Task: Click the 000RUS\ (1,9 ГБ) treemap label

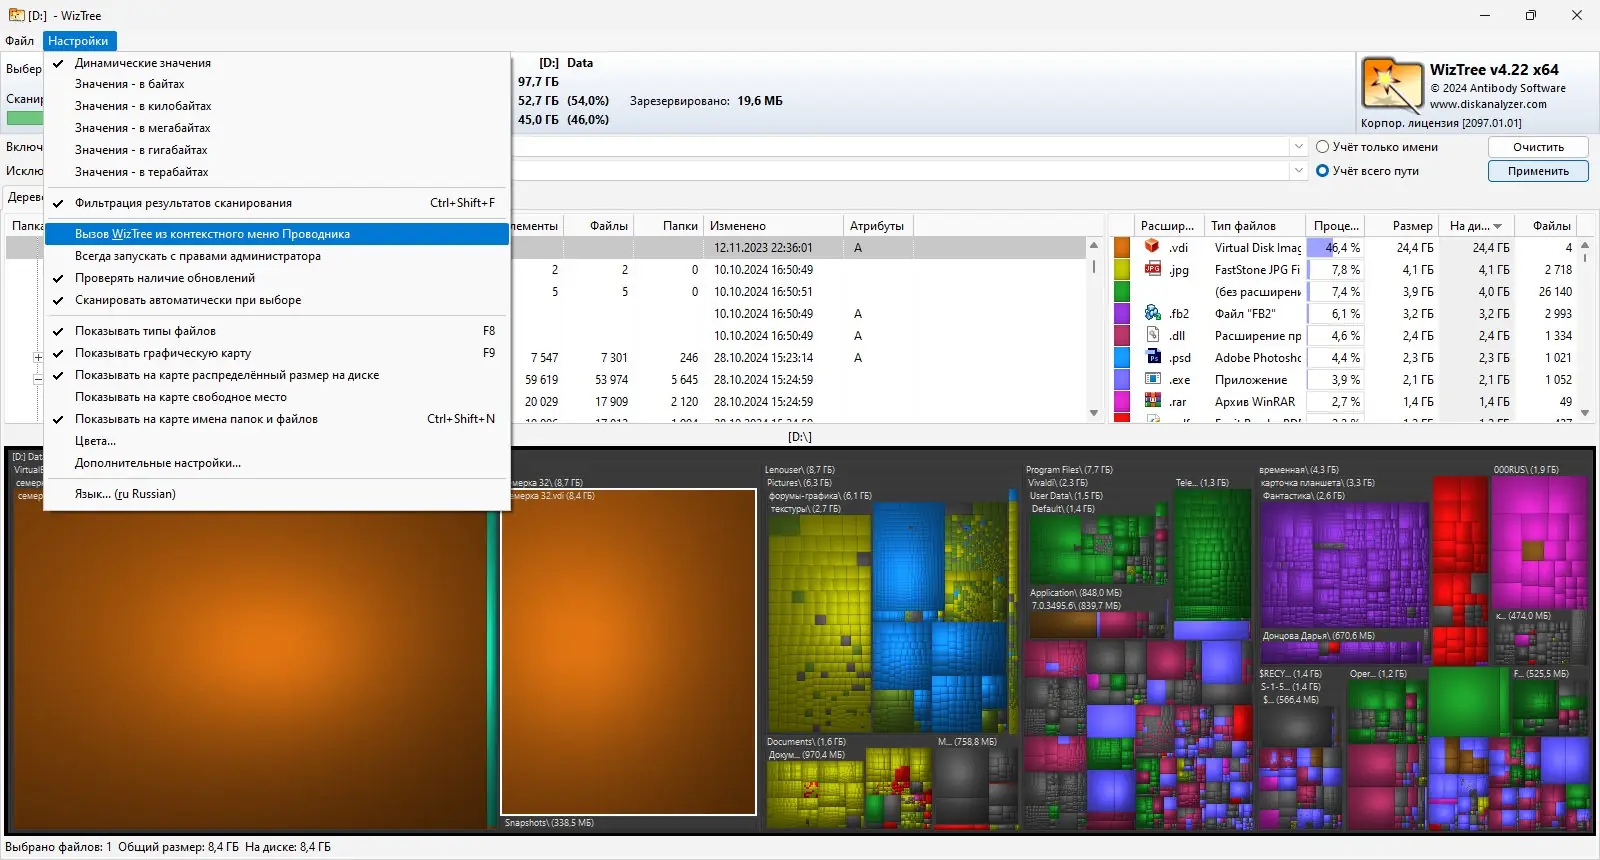Action: click(x=1526, y=470)
